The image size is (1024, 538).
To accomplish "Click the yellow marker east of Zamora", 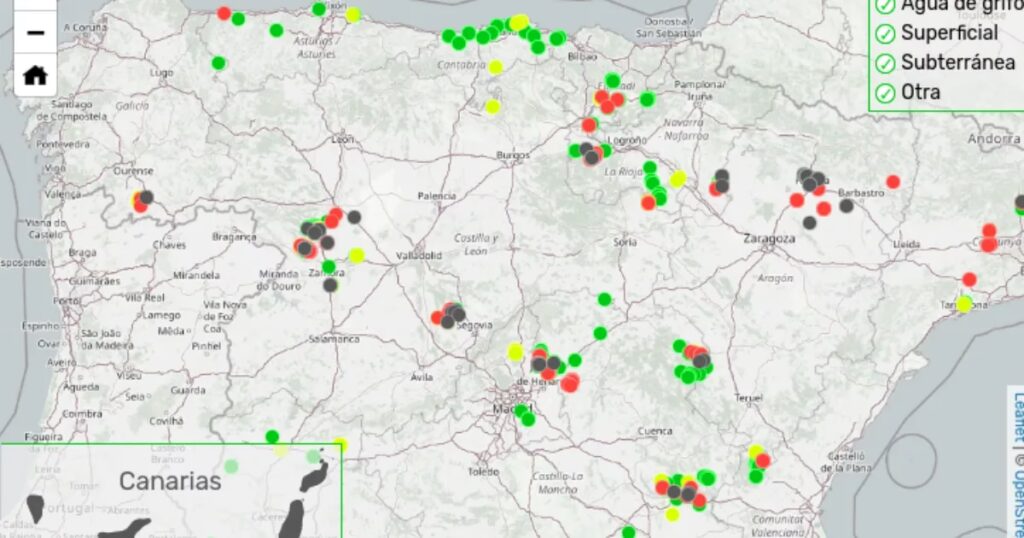I will coord(356,256).
